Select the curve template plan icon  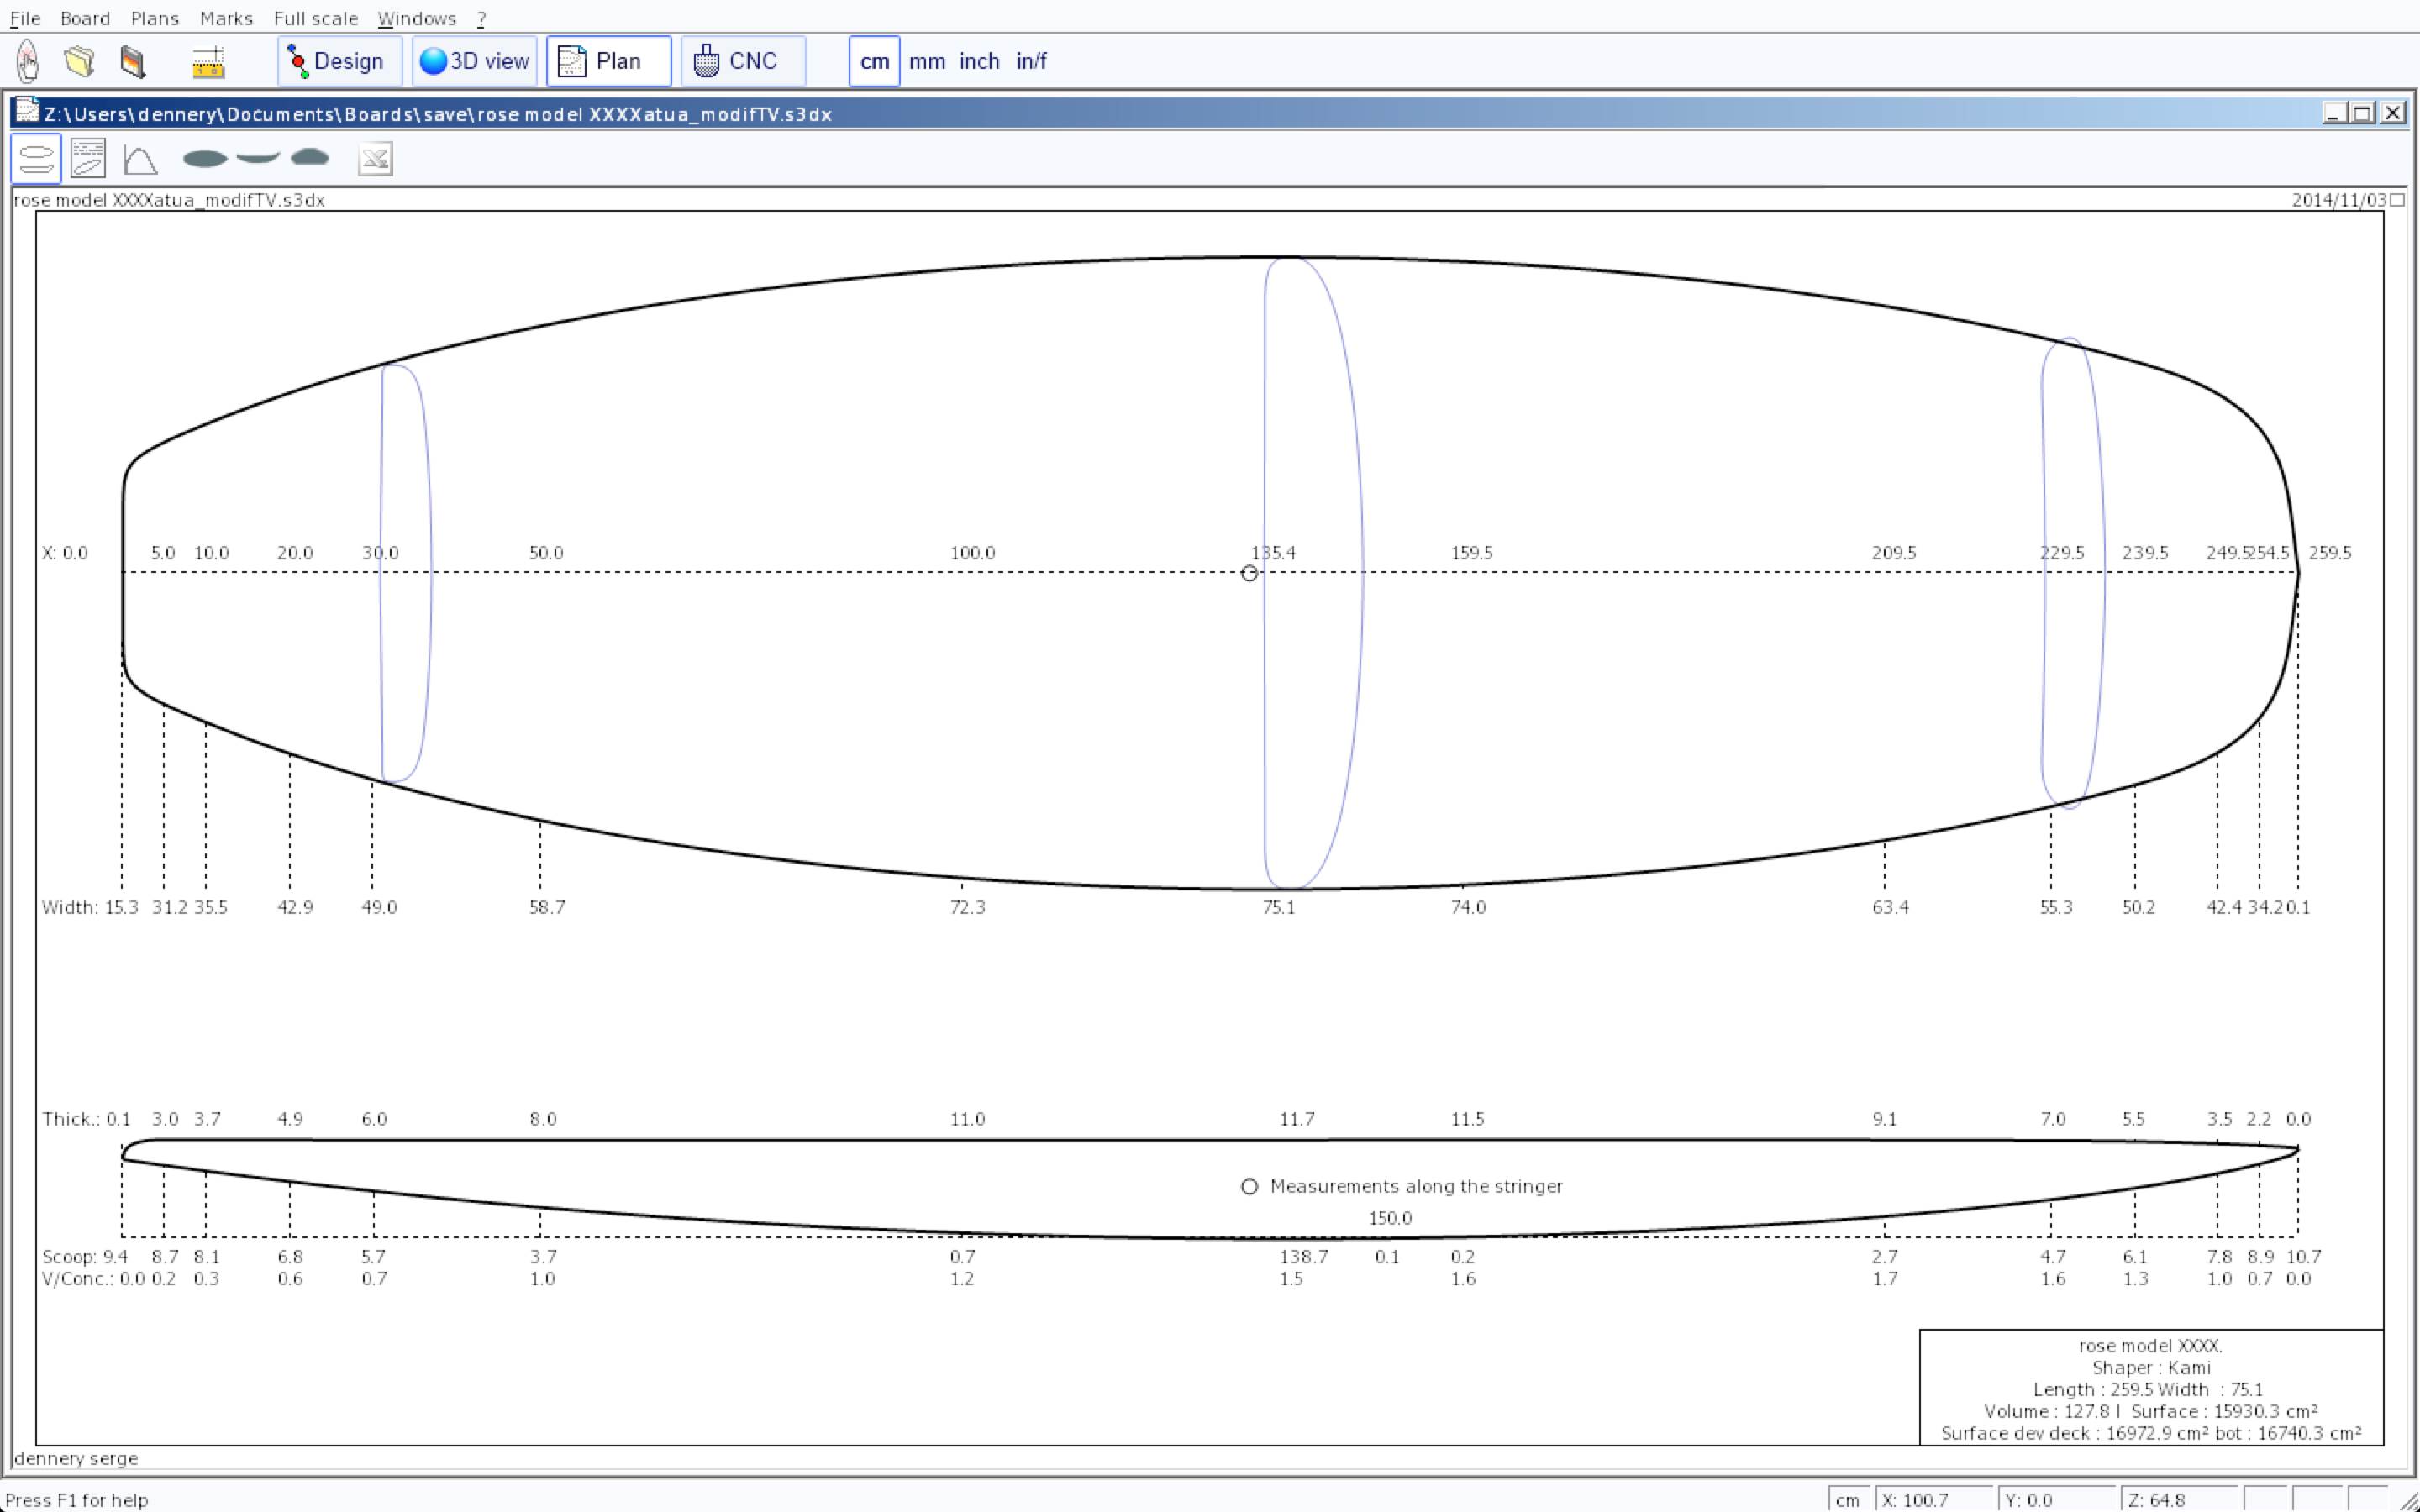140,159
